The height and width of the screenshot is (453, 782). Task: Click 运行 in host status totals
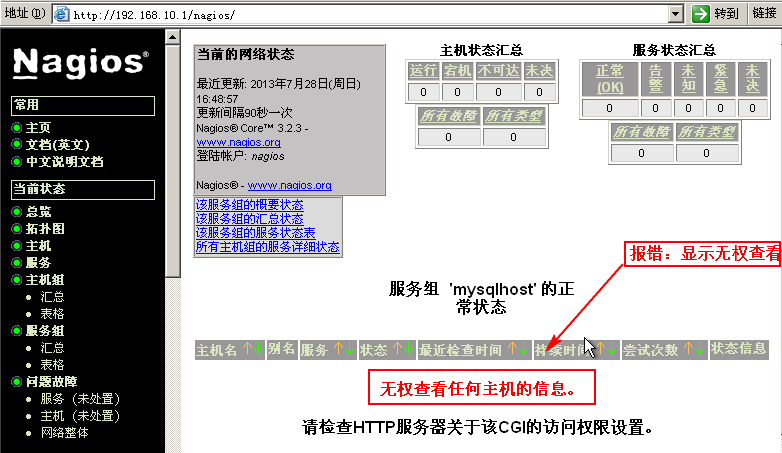[423, 71]
